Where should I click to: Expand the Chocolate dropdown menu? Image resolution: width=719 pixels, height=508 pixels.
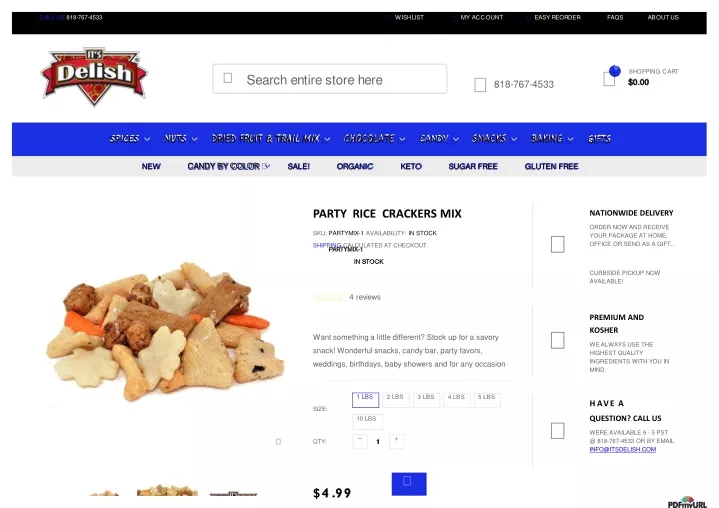tap(374, 138)
